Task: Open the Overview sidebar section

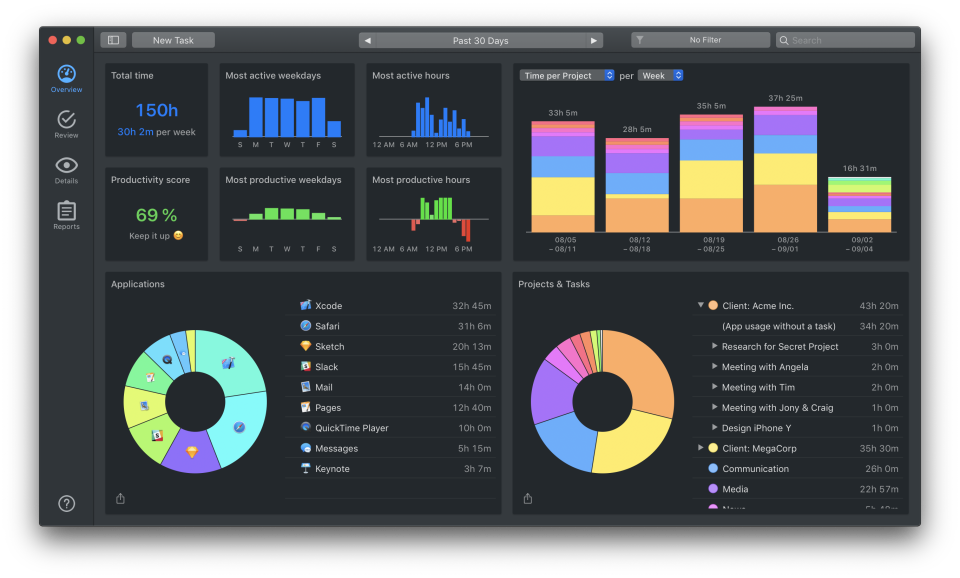Action: 66,79
